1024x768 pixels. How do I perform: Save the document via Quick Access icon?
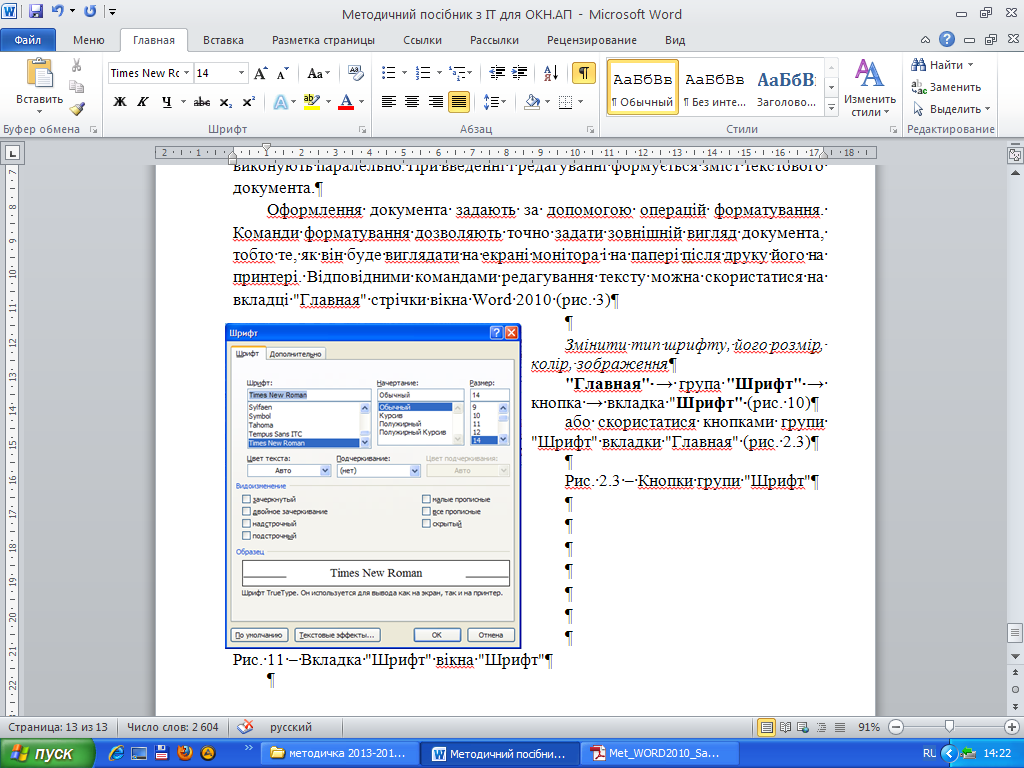(35, 11)
